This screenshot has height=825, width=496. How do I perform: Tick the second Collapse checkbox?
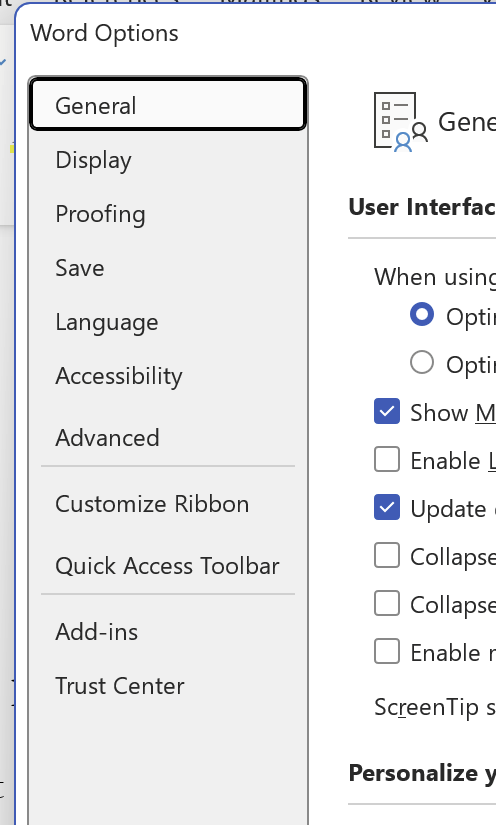[x=387, y=603]
